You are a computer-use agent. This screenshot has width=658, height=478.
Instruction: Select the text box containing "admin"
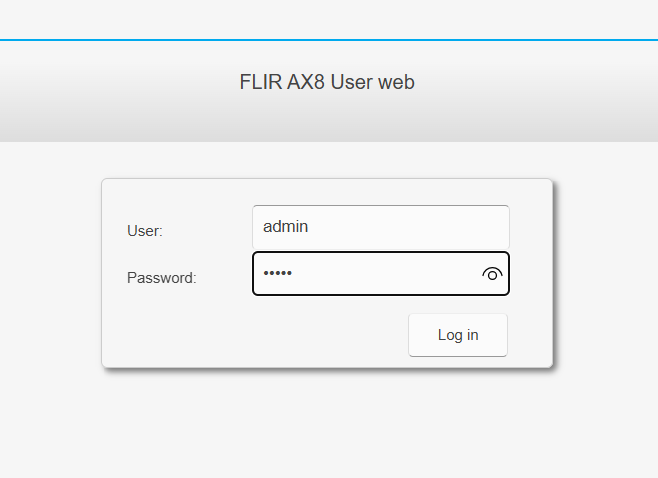[380, 227]
